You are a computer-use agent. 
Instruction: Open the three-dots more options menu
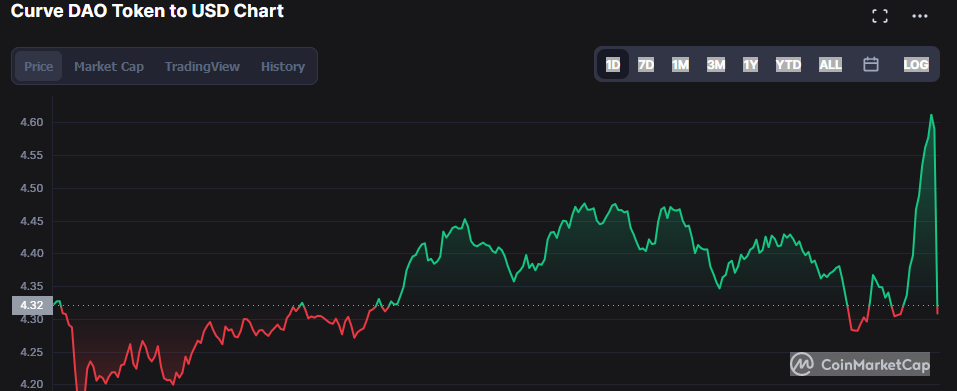(919, 16)
